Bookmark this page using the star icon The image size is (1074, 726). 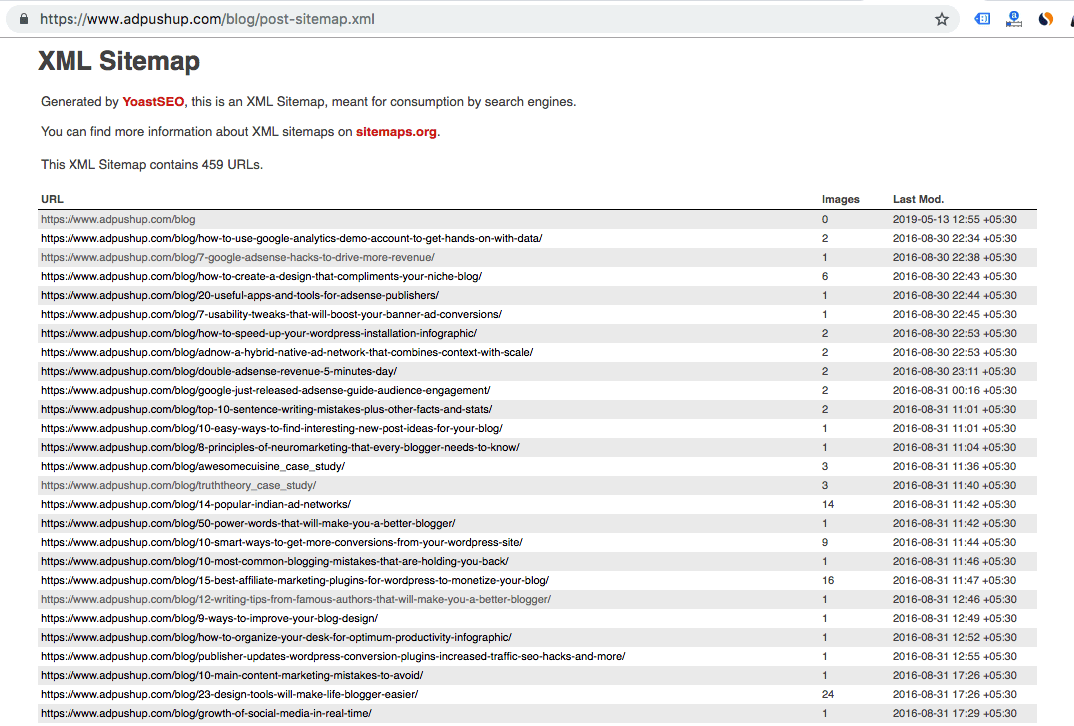click(941, 18)
